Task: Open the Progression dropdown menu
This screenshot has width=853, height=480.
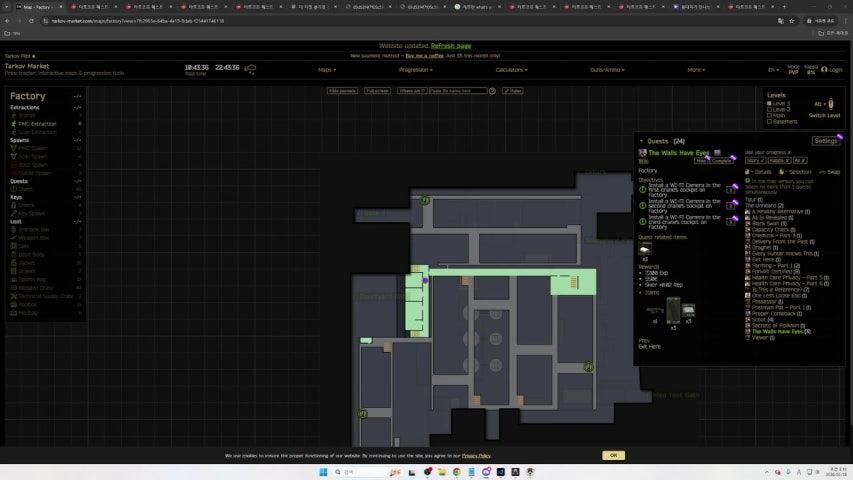Action: click(x=416, y=70)
